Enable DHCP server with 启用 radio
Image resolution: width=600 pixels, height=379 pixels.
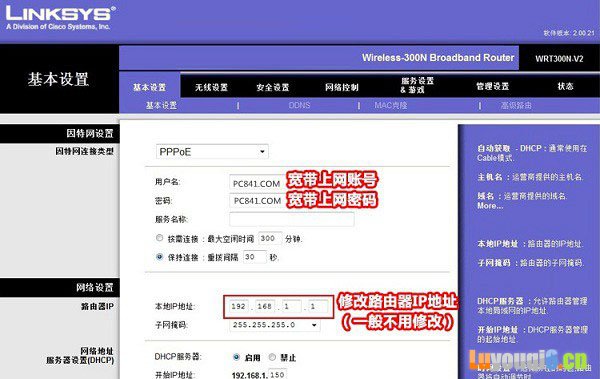236,357
